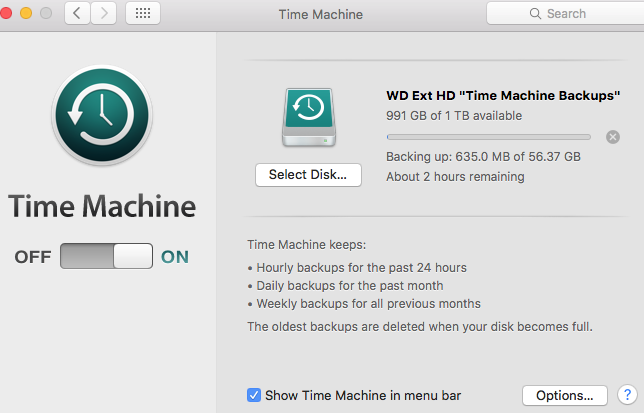The image size is (644, 413).
Task: Go forward with the right chevron
Action: tap(104, 14)
